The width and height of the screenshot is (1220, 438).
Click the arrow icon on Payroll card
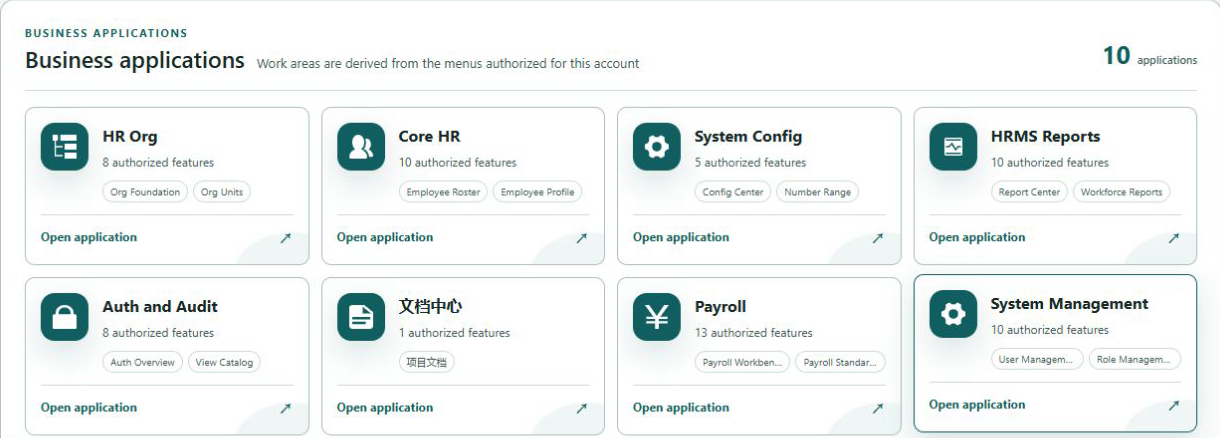pyautogui.click(x=876, y=408)
